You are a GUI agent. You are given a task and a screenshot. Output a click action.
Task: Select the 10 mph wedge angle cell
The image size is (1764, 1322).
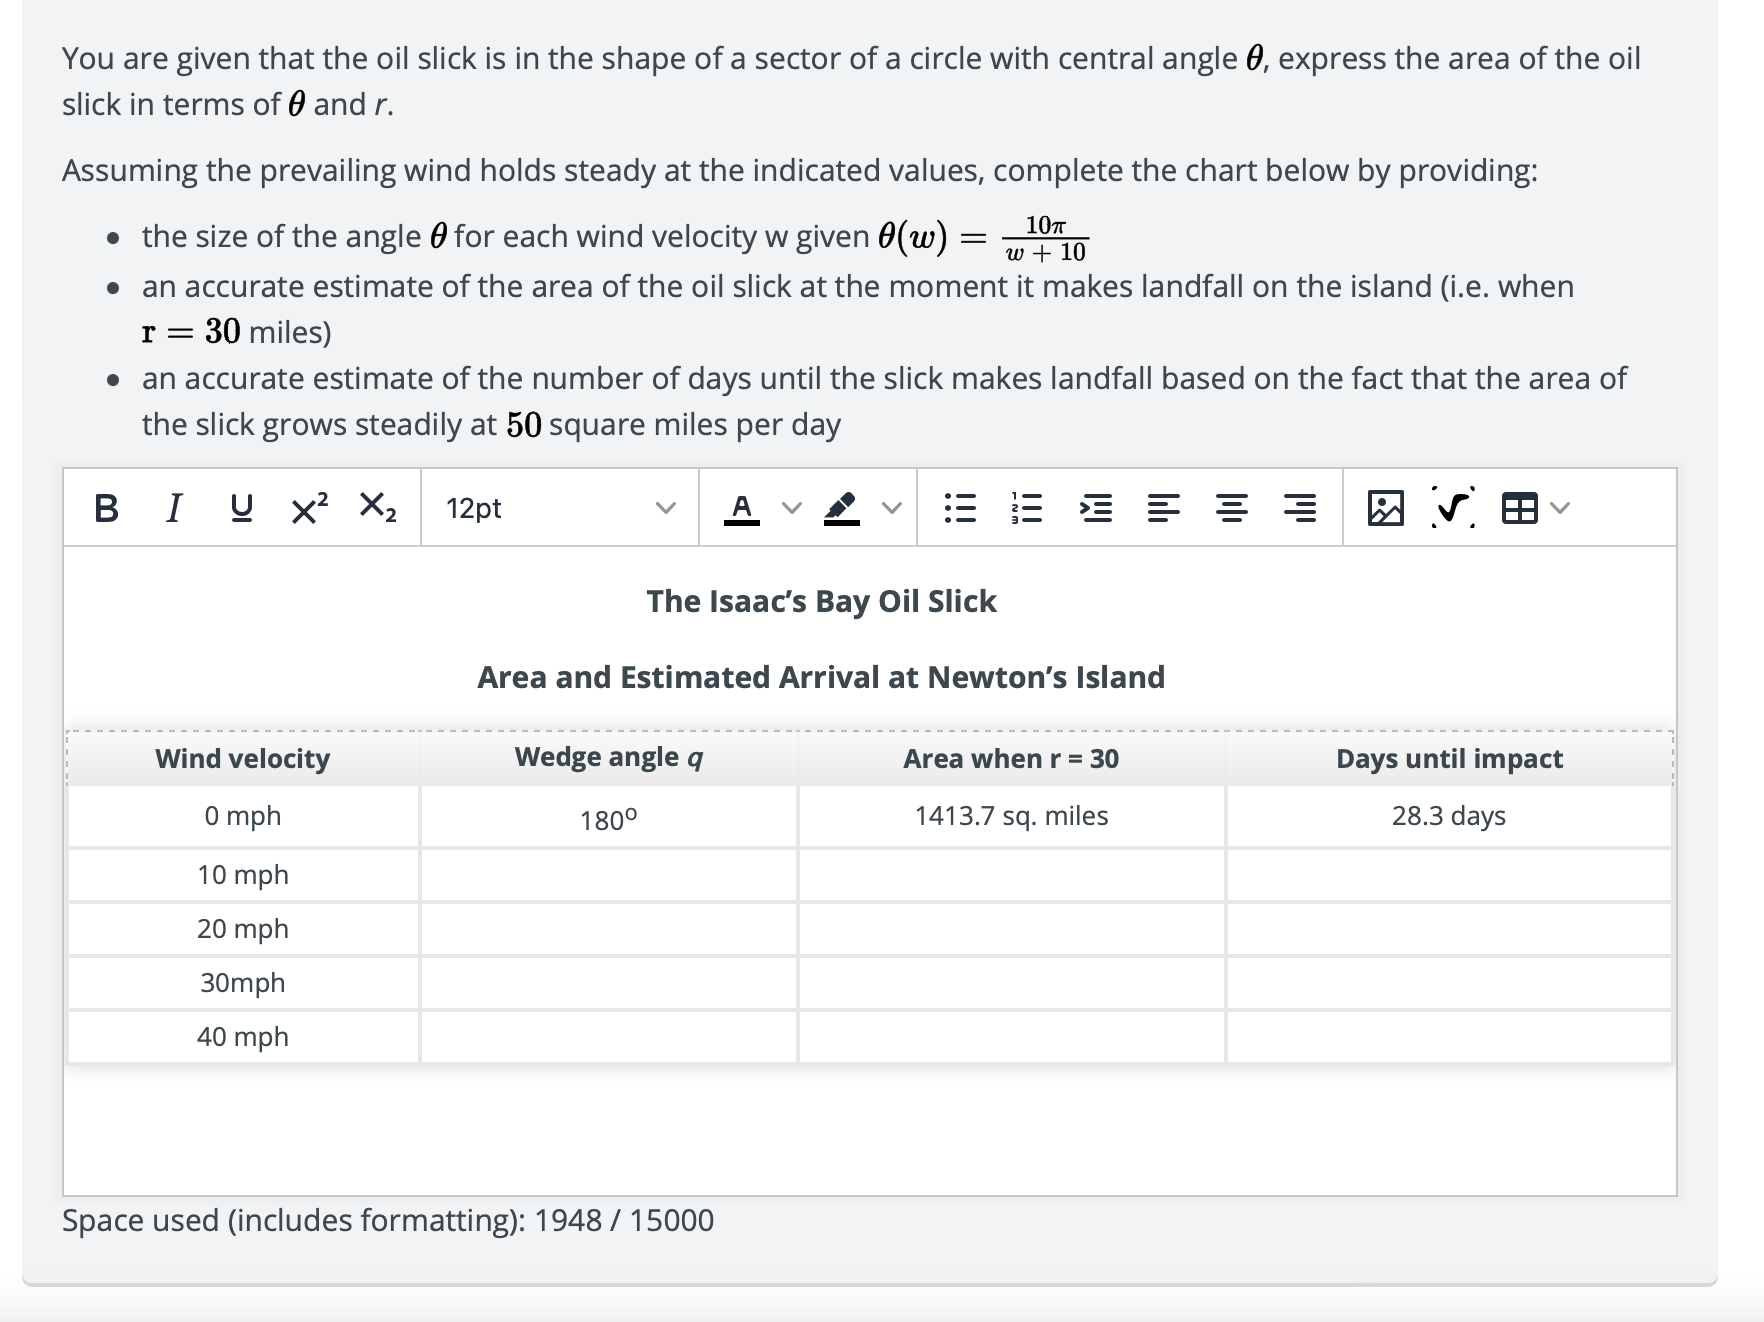[608, 874]
